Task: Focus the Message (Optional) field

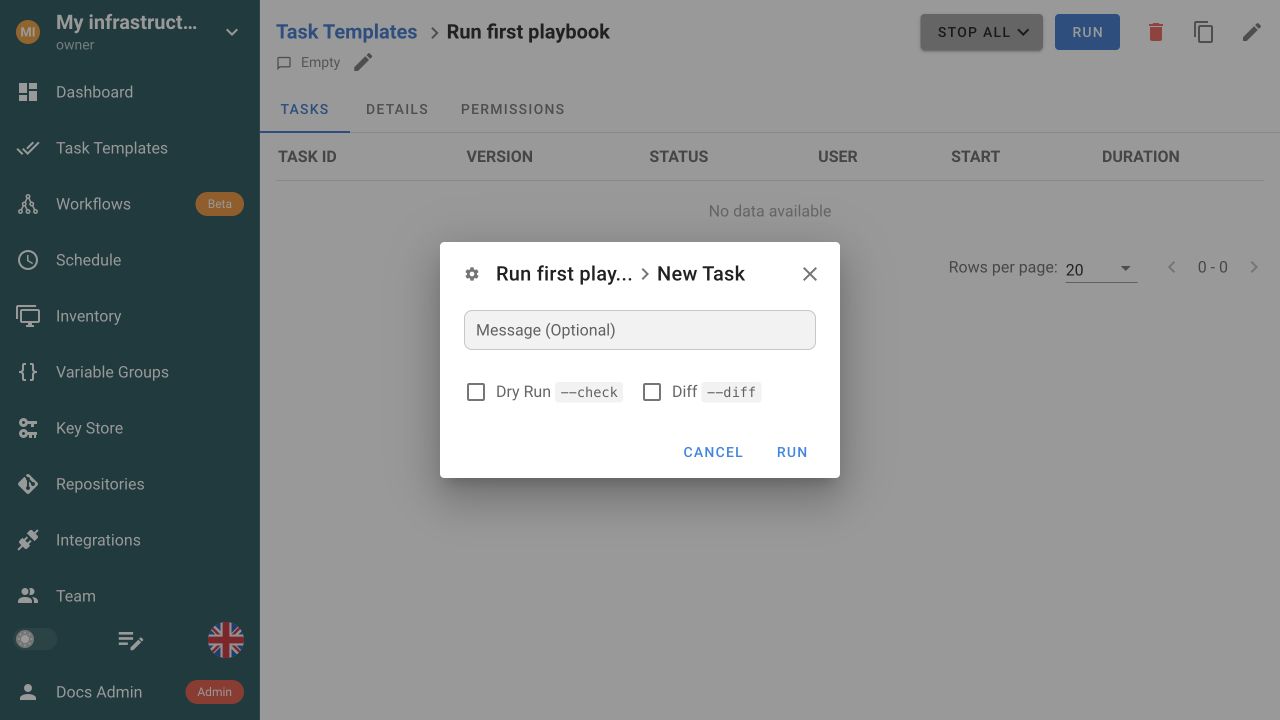Action: pos(640,330)
